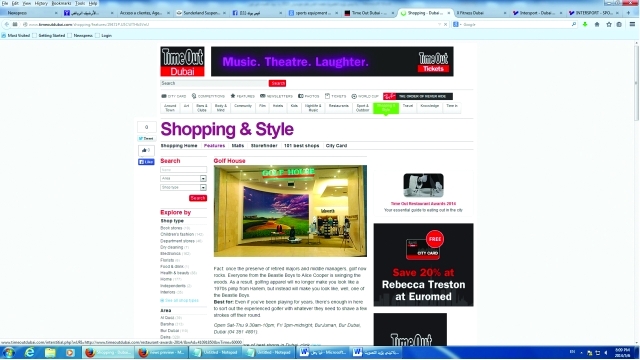The height and width of the screenshot is (360, 640).
Task: Open the Storefinder link
Action: 264,146
